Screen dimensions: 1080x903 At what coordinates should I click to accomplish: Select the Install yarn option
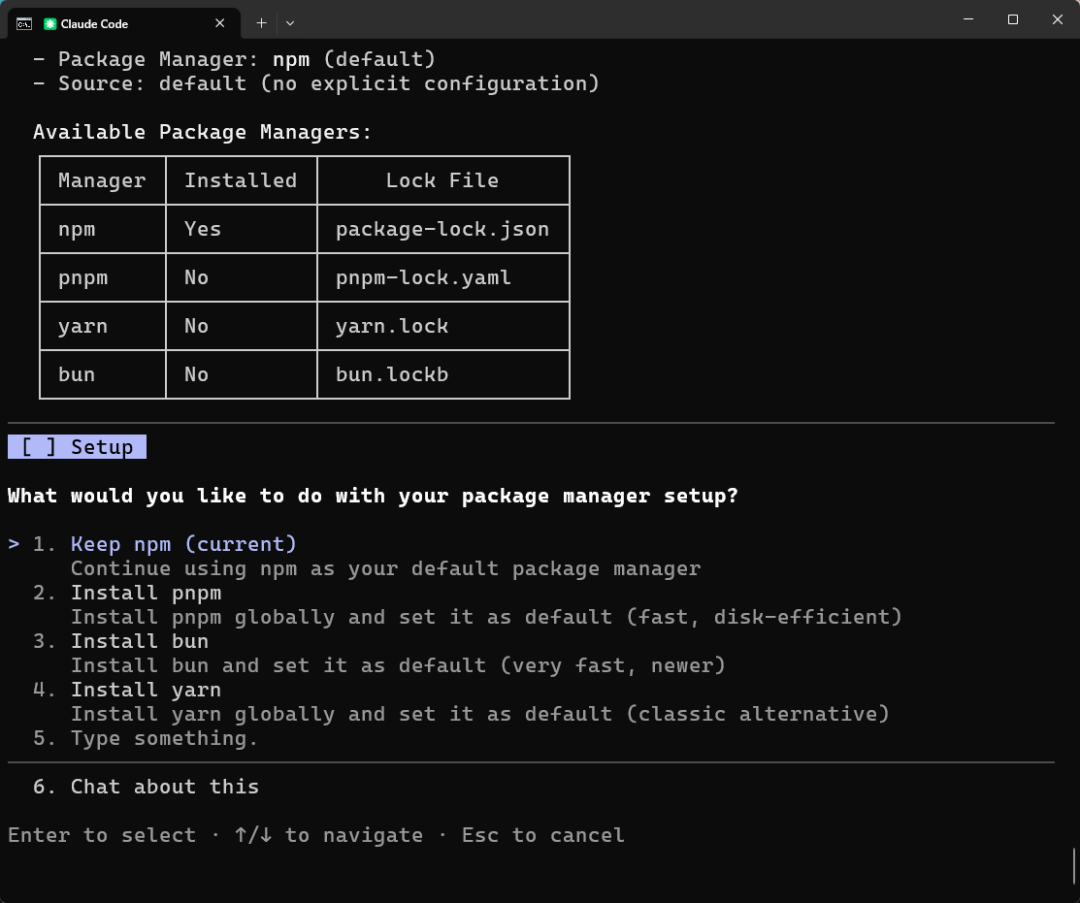point(146,690)
